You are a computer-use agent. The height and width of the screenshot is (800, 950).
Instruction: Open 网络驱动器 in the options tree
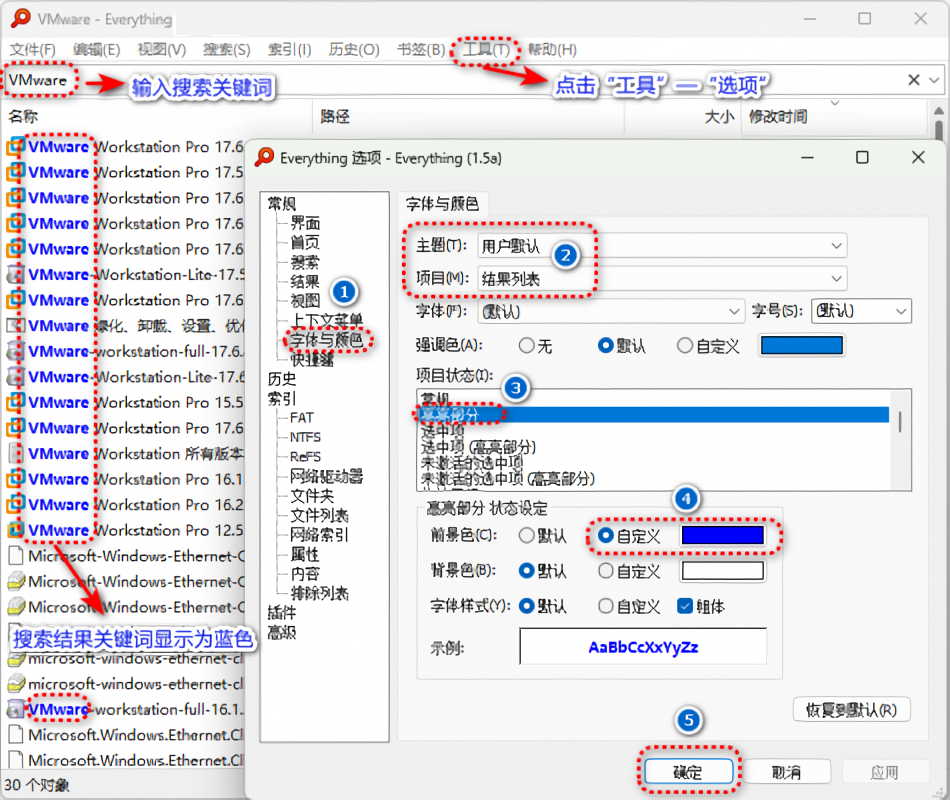(327, 476)
